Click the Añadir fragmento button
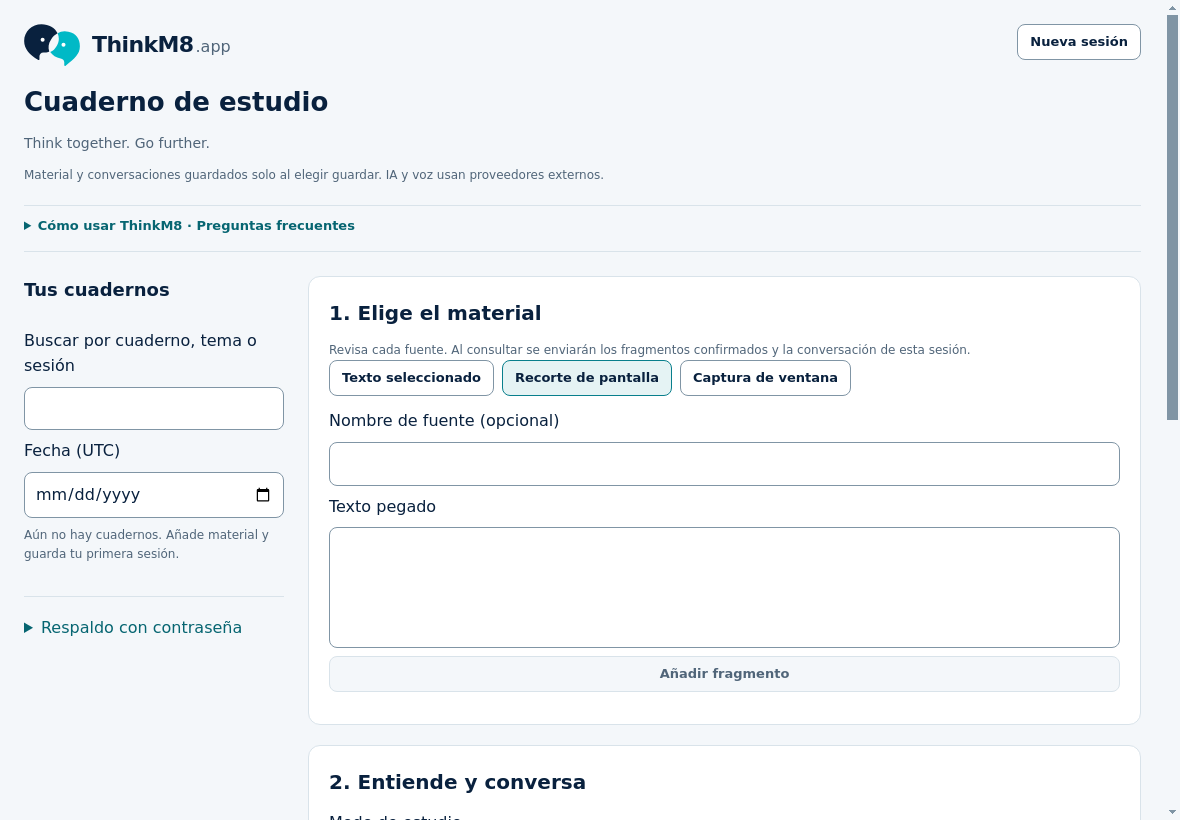The height and width of the screenshot is (820, 1180). pyautogui.click(x=724, y=674)
